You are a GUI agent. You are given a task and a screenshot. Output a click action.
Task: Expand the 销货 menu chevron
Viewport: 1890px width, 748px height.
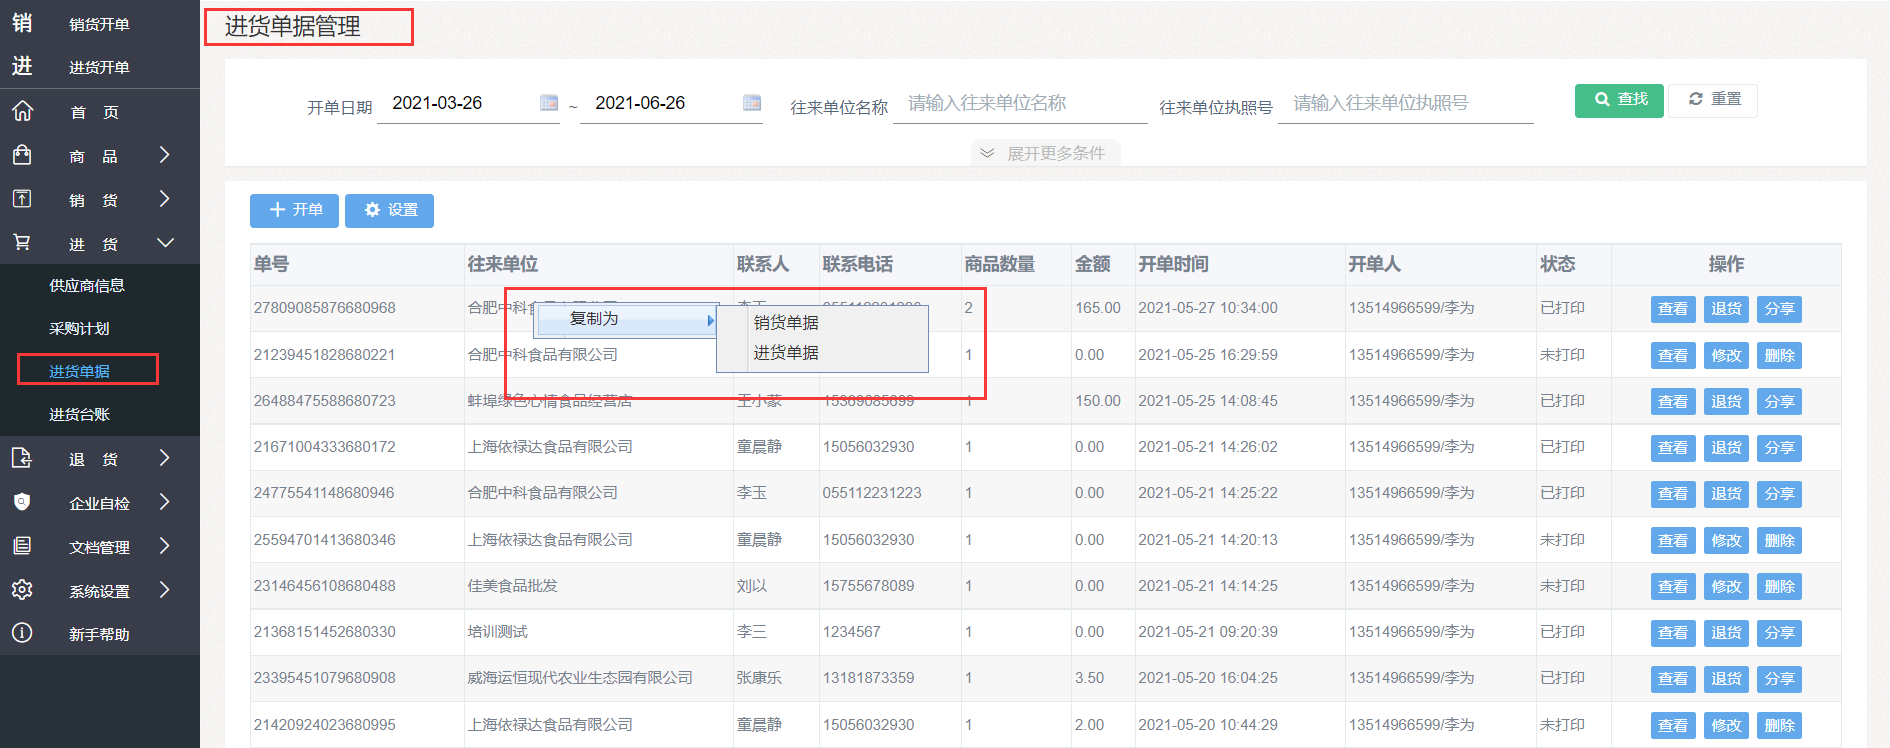165,199
